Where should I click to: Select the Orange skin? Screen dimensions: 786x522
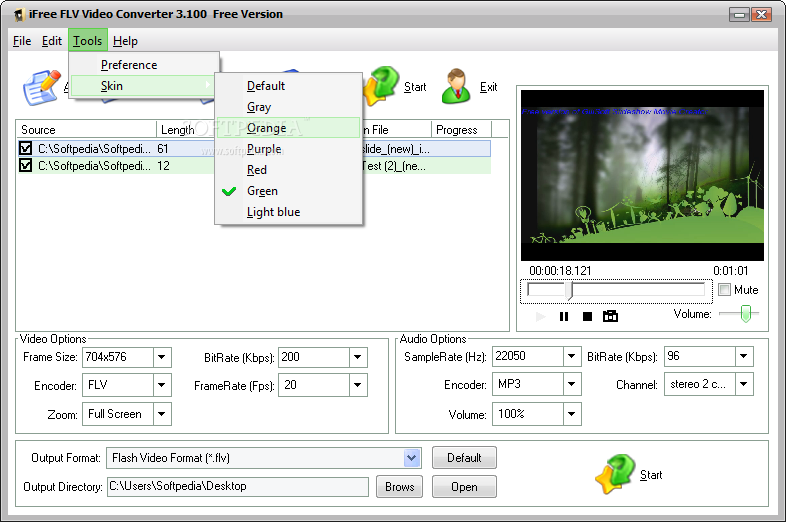[288, 128]
